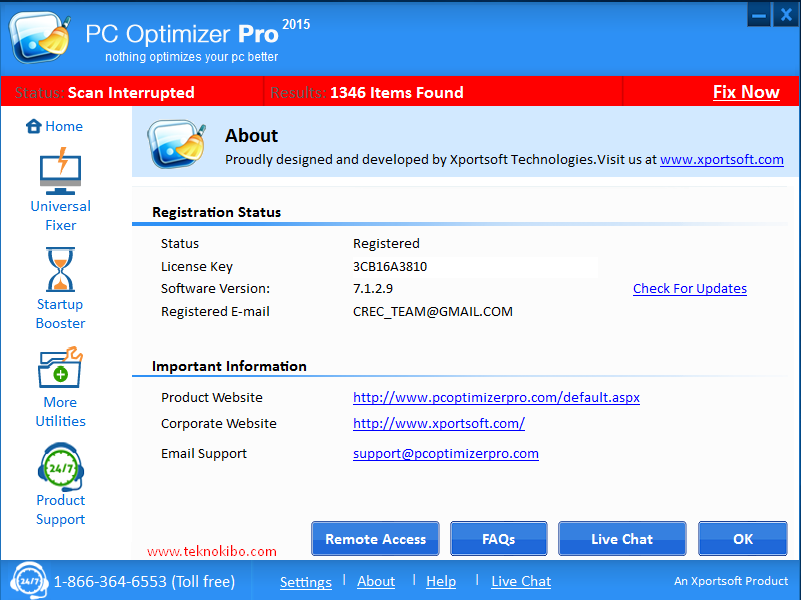Screen dimensions: 801x600
Task: Open the Product Website pcoptimizerpro.com link
Action: [x=496, y=397]
